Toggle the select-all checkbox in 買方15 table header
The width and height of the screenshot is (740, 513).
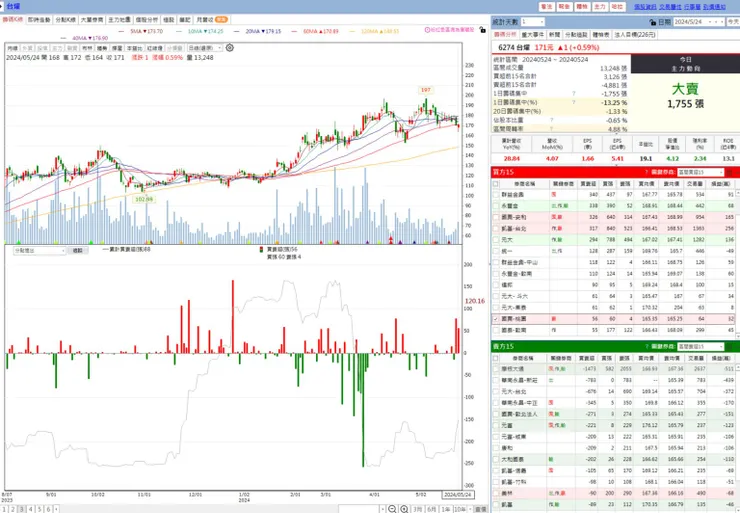496,184
